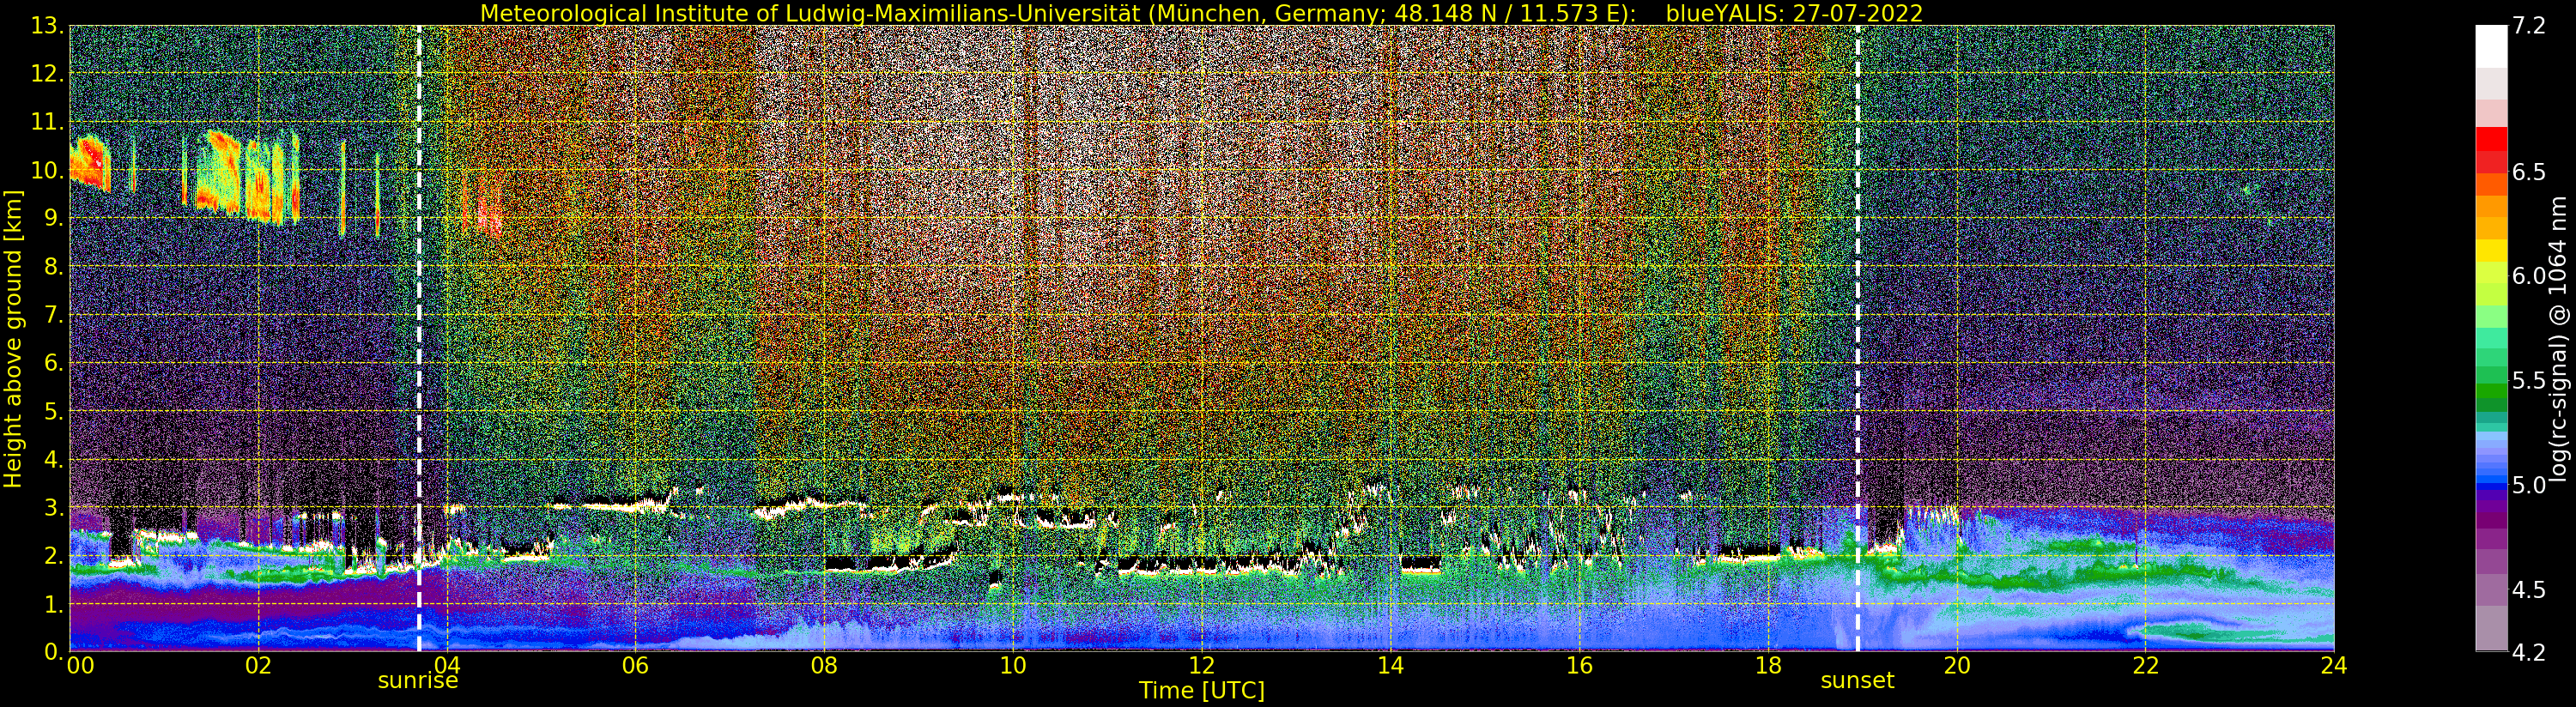Viewport: 2576px width, 707px height.
Task: Click the 'Time [UTC]' axis label
Action: (1202, 691)
